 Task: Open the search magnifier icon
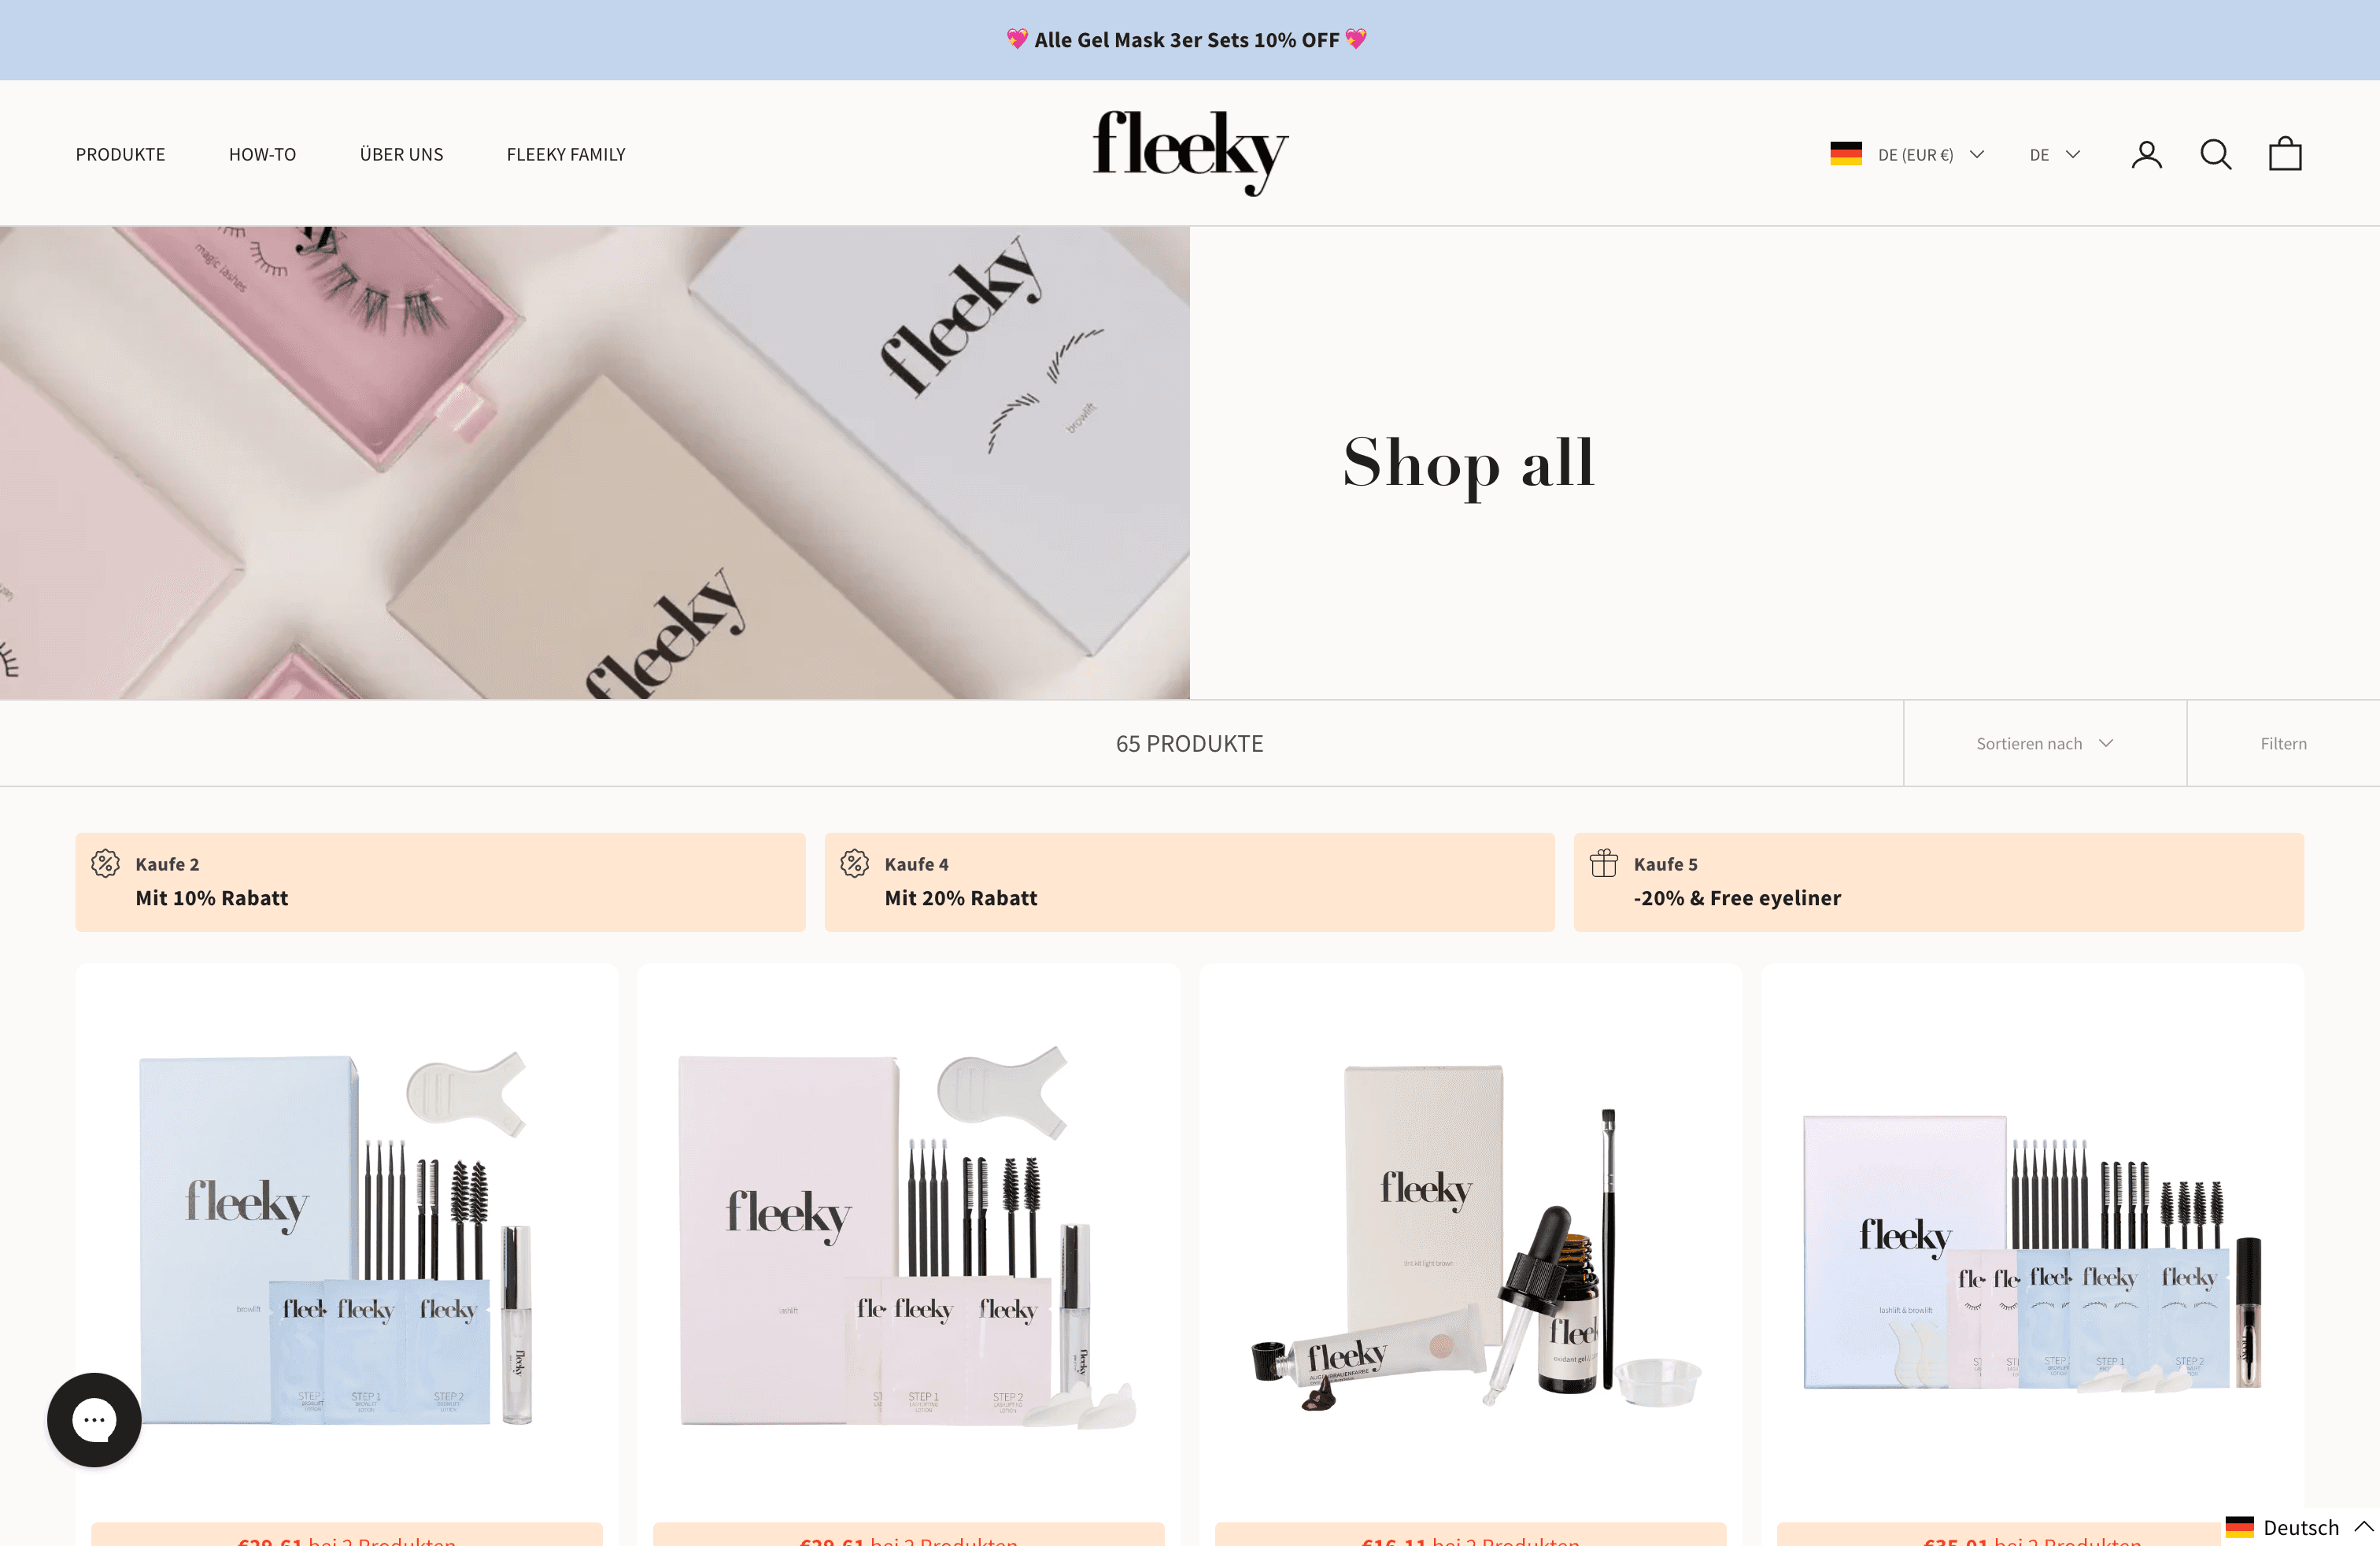click(x=2215, y=155)
